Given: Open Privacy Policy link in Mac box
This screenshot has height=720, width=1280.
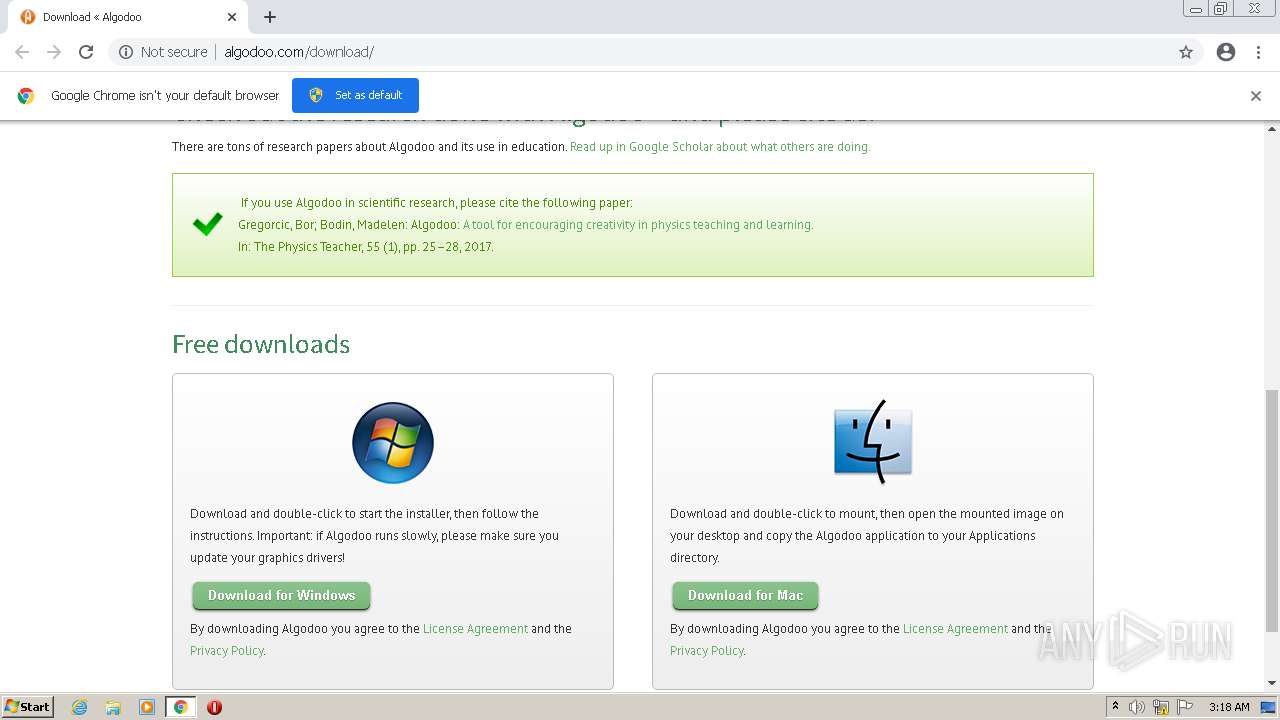Looking at the screenshot, I should tap(707, 651).
